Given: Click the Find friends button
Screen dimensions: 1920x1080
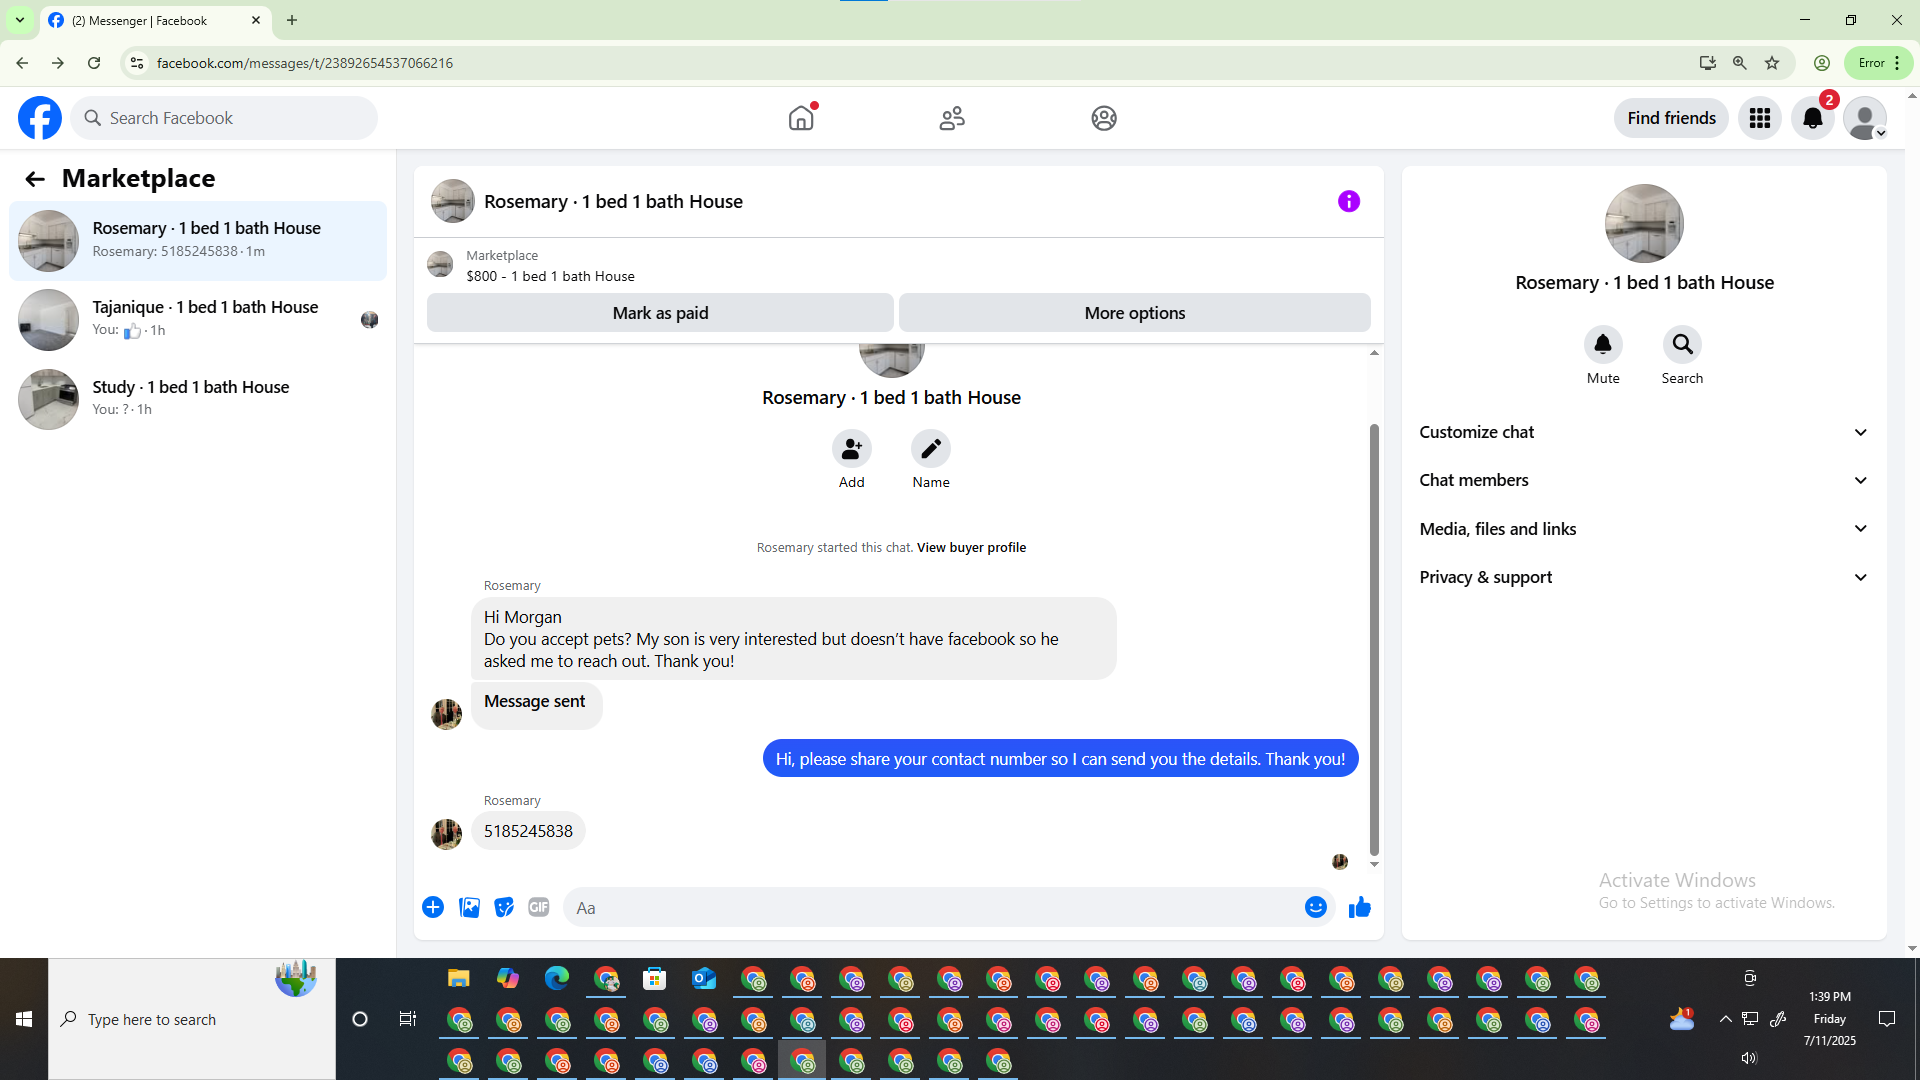Looking at the screenshot, I should coord(1671,118).
